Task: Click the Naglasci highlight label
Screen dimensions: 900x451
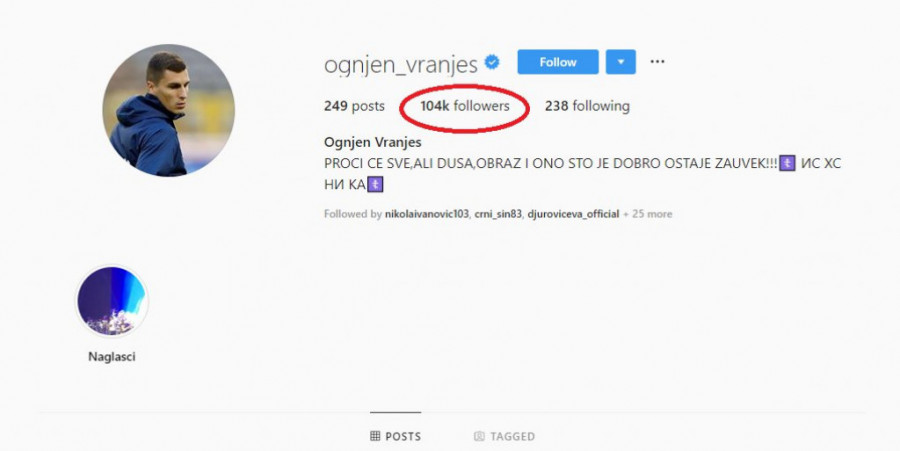Action: pyautogui.click(x=112, y=357)
